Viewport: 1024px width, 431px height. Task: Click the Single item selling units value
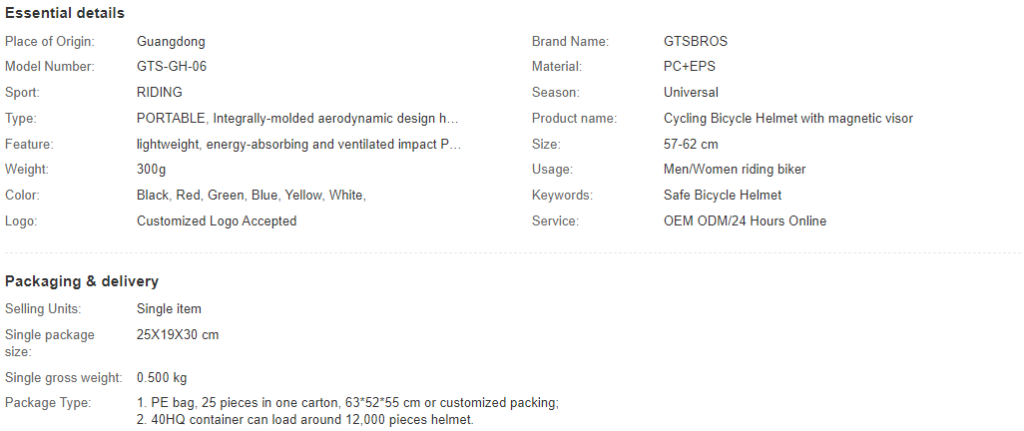168,309
